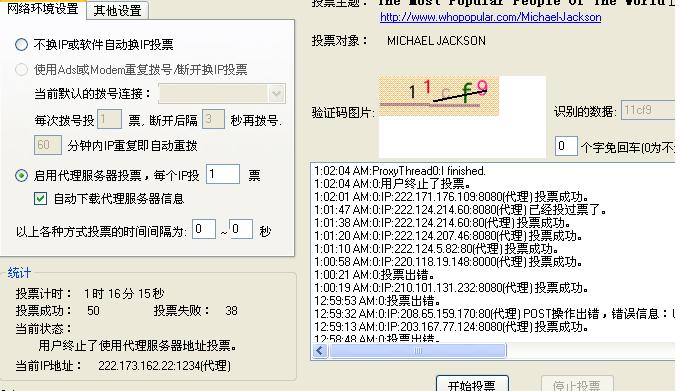This screenshot has width=683, height=391.
Task: Click the 投票失败 count 38
Action: click(x=231, y=311)
